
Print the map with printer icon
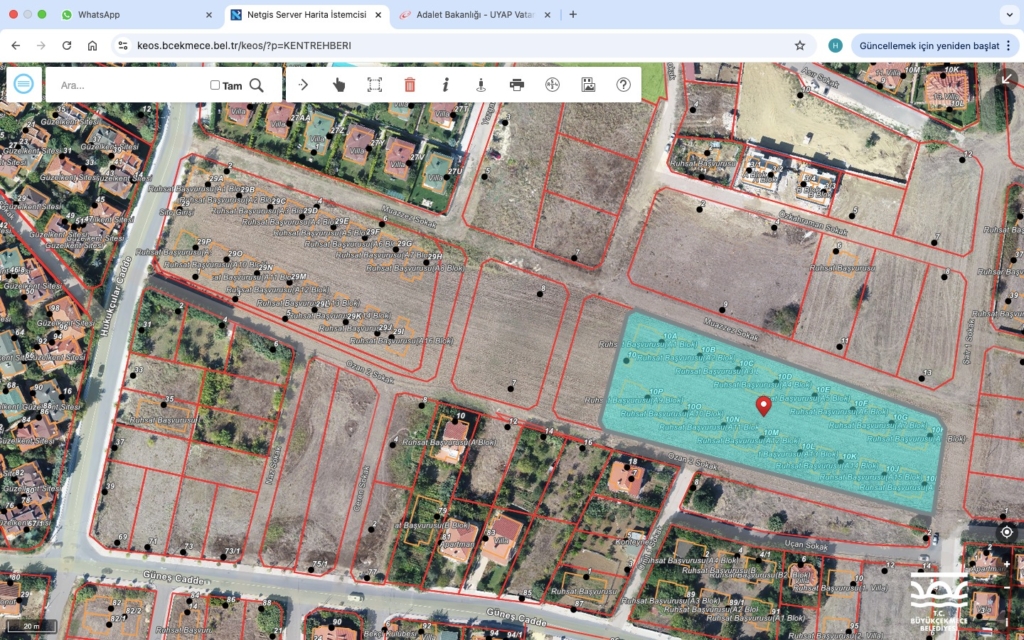click(x=517, y=85)
